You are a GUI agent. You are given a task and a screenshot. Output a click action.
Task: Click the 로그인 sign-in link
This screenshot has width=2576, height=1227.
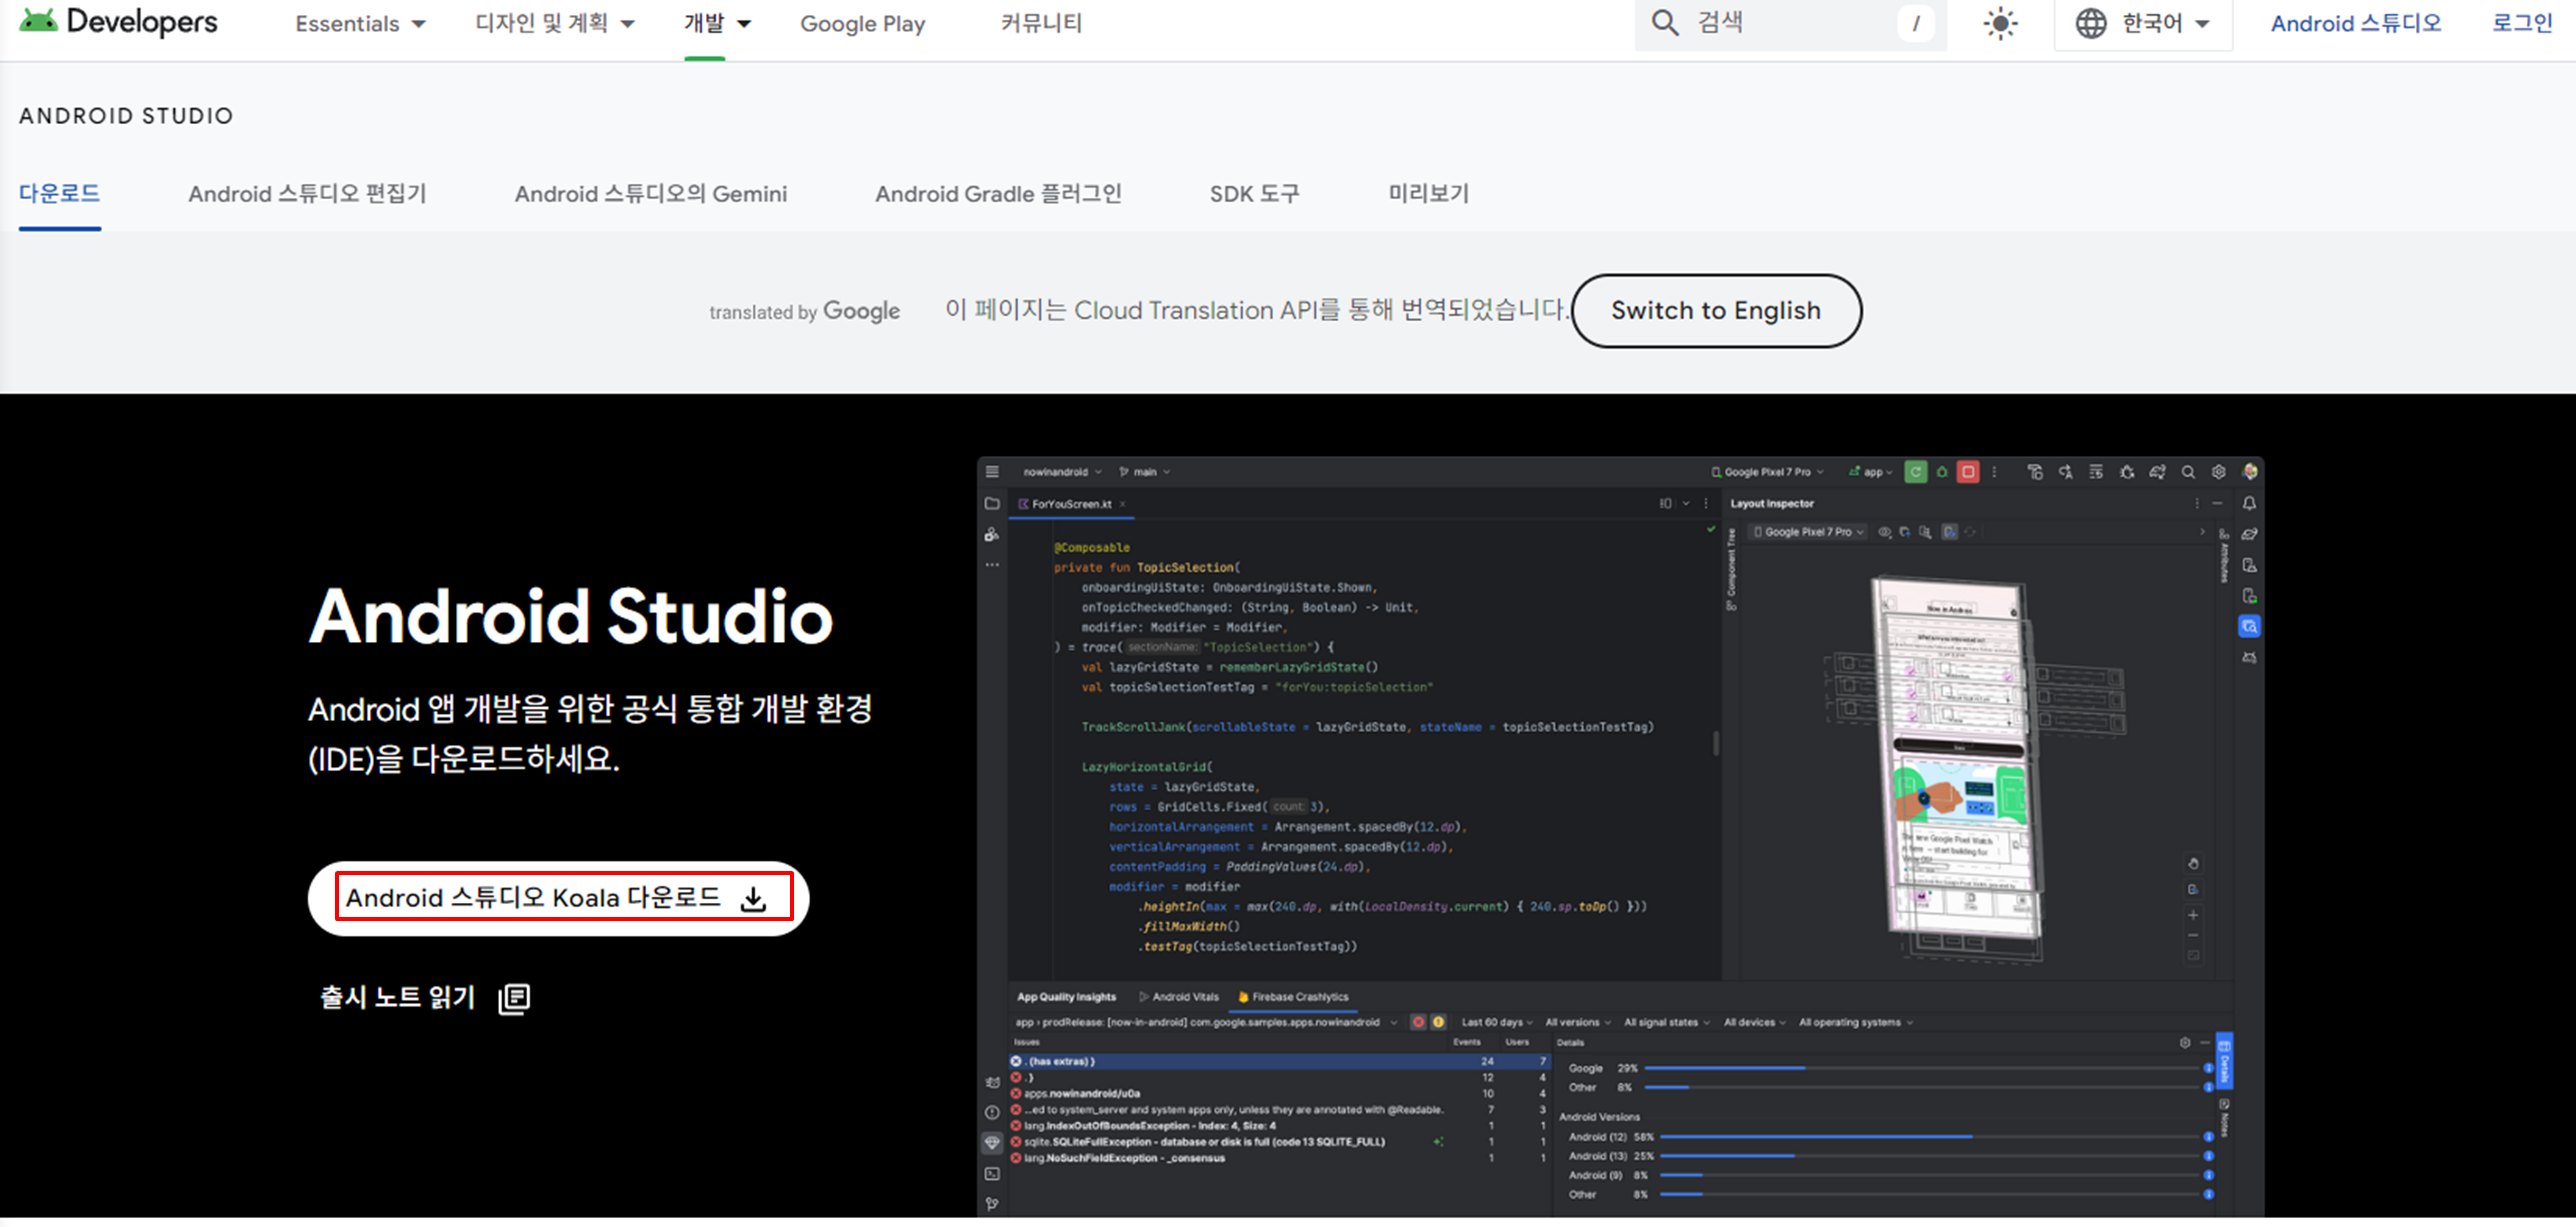(2522, 23)
